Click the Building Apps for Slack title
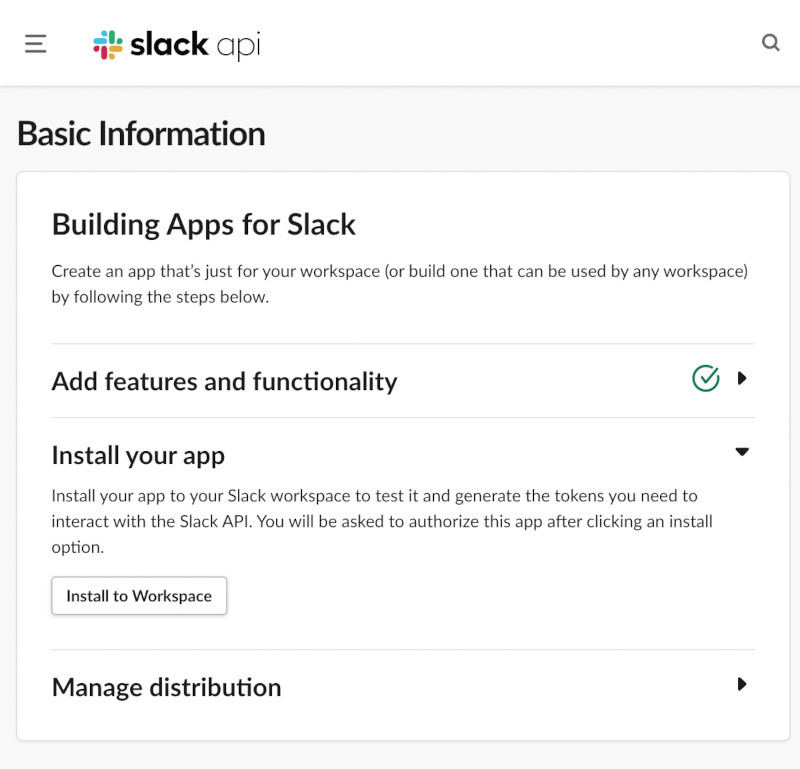This screenshot has width=800, height=769. 203,224
